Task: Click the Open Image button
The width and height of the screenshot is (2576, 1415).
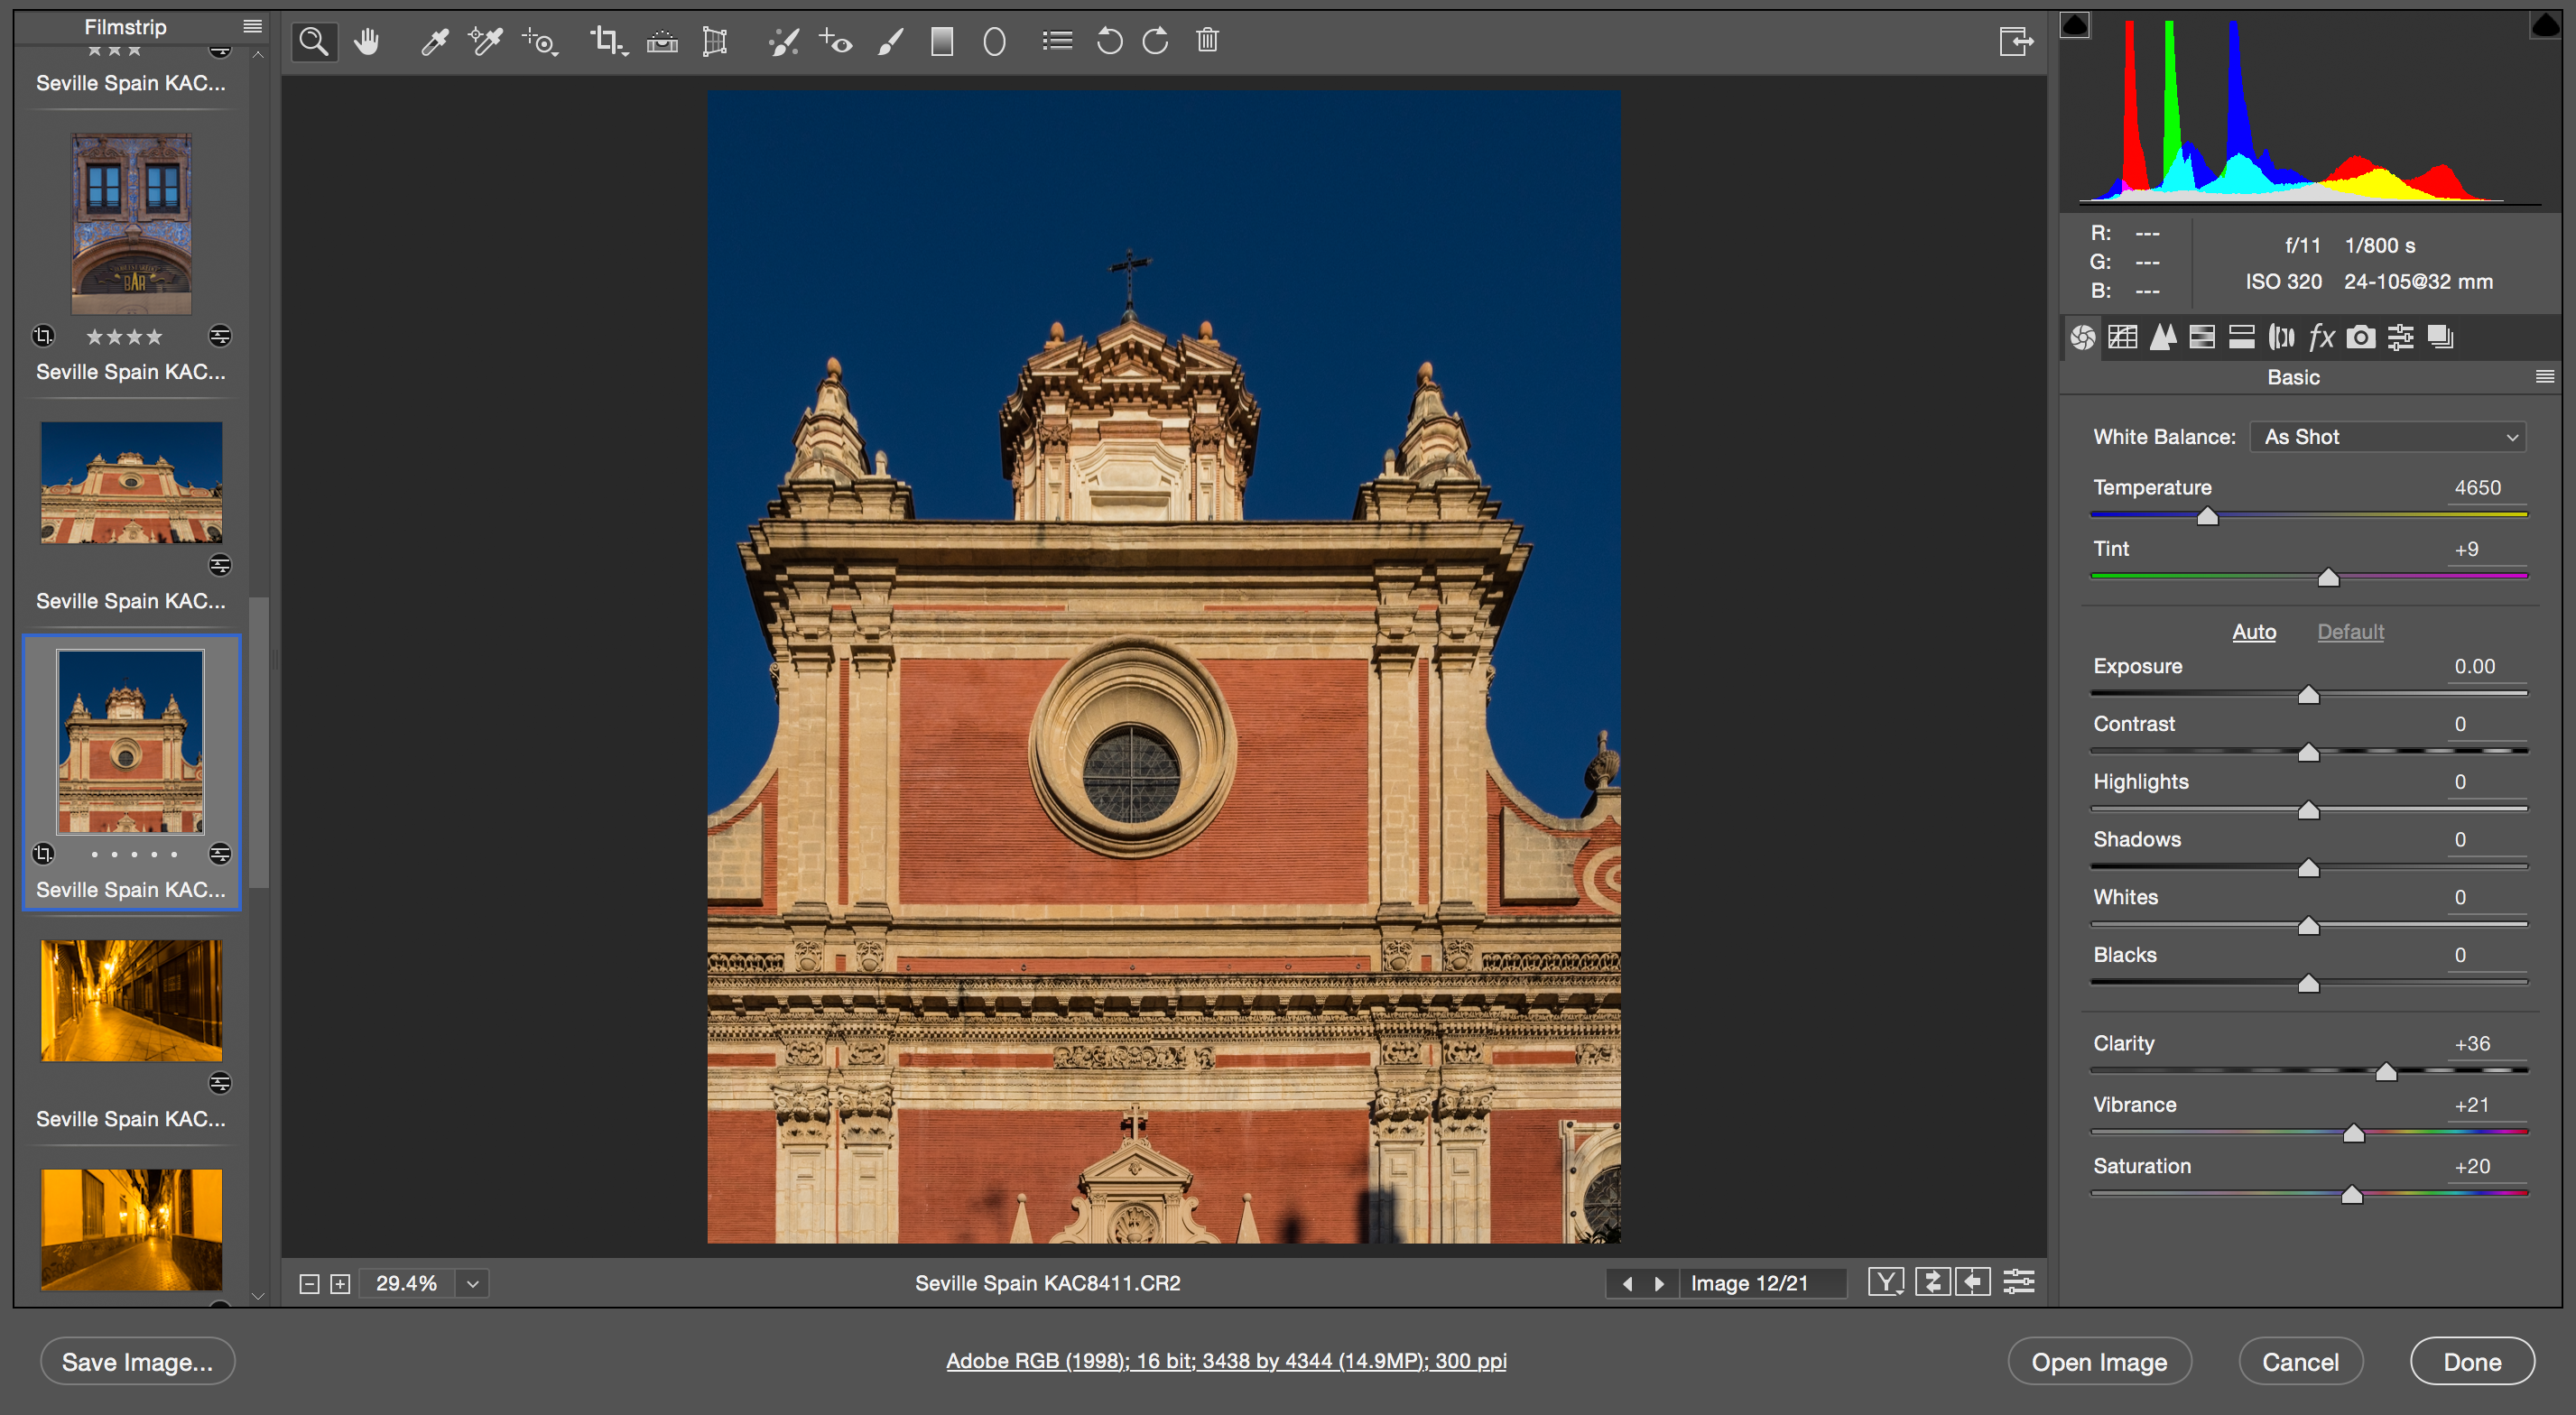Action: click(x=2100, y=1361)
